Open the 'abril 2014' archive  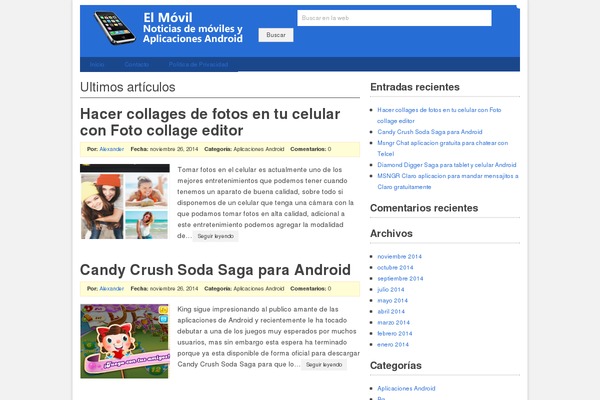(391, 312)
